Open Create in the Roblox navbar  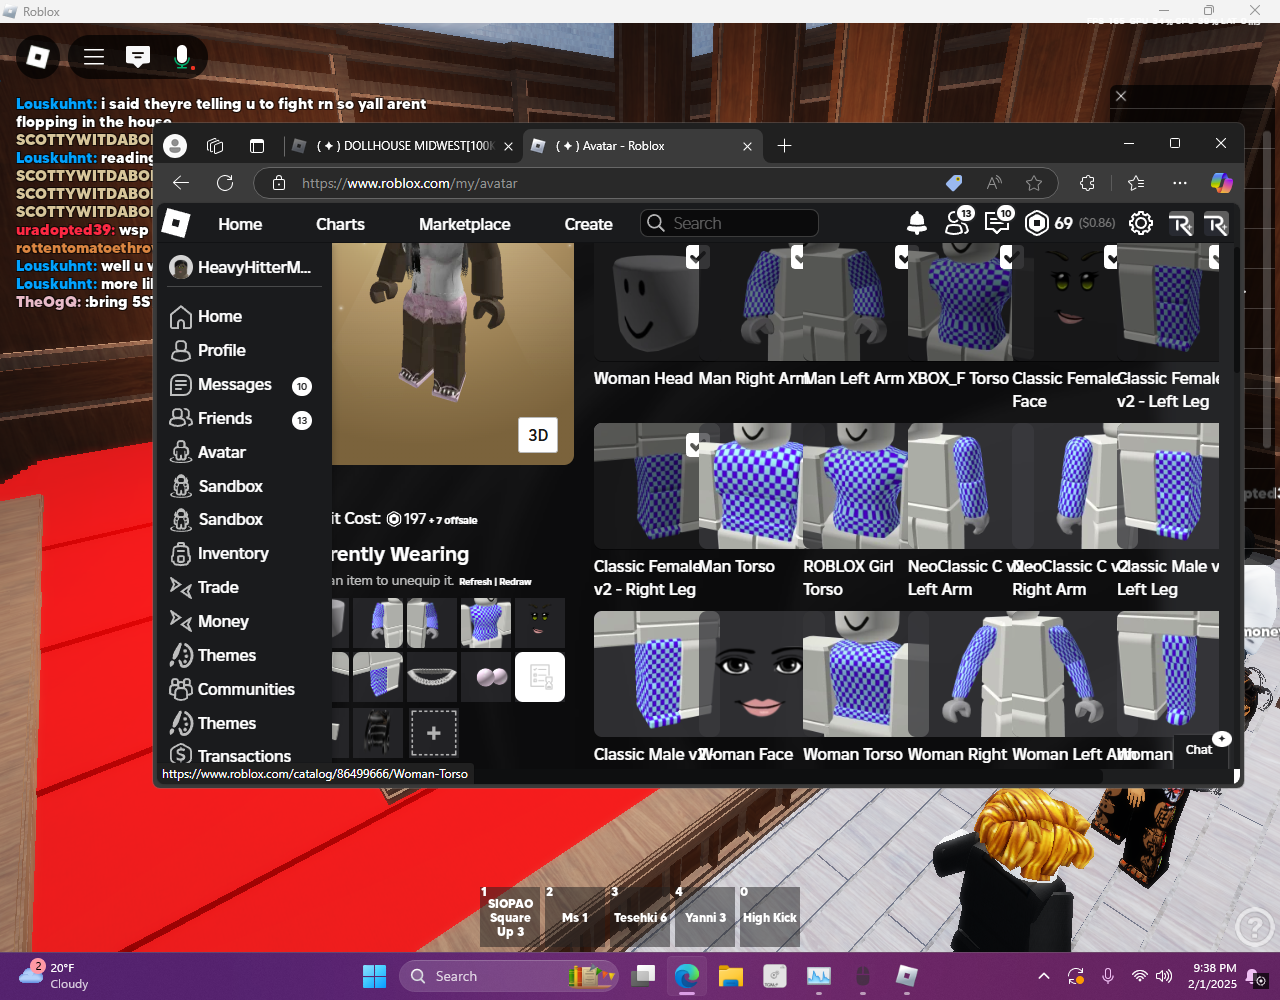point(588,224)
